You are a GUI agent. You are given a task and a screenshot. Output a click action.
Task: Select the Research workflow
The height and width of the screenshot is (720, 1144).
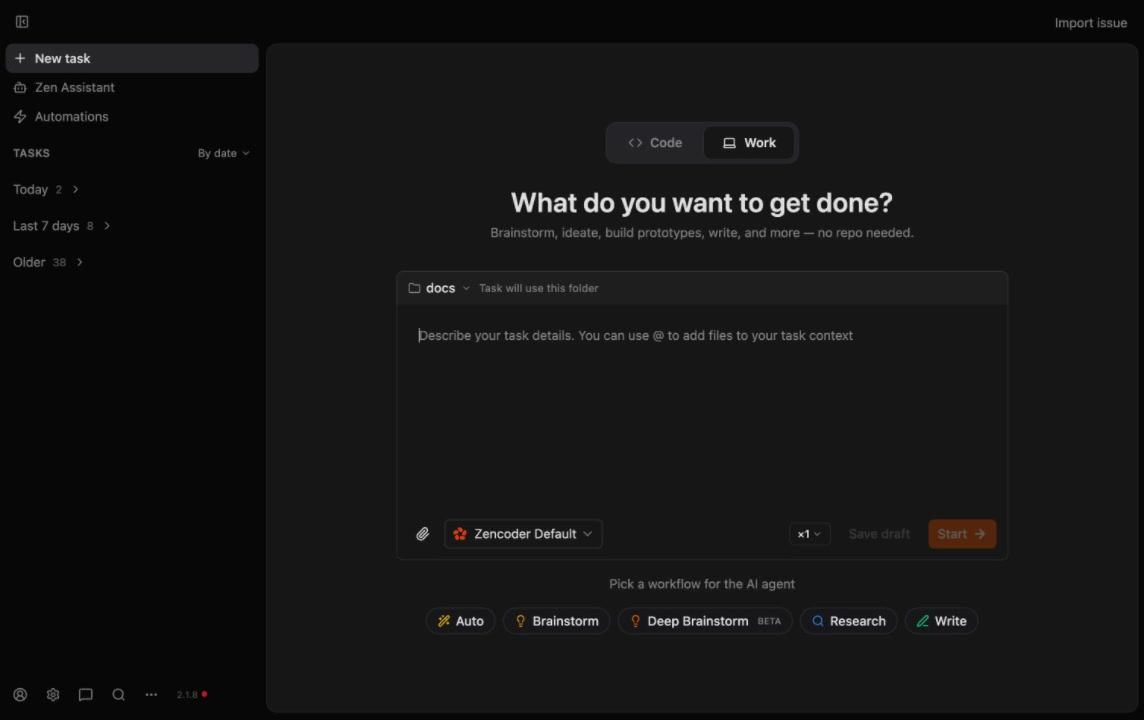(848, 621)
